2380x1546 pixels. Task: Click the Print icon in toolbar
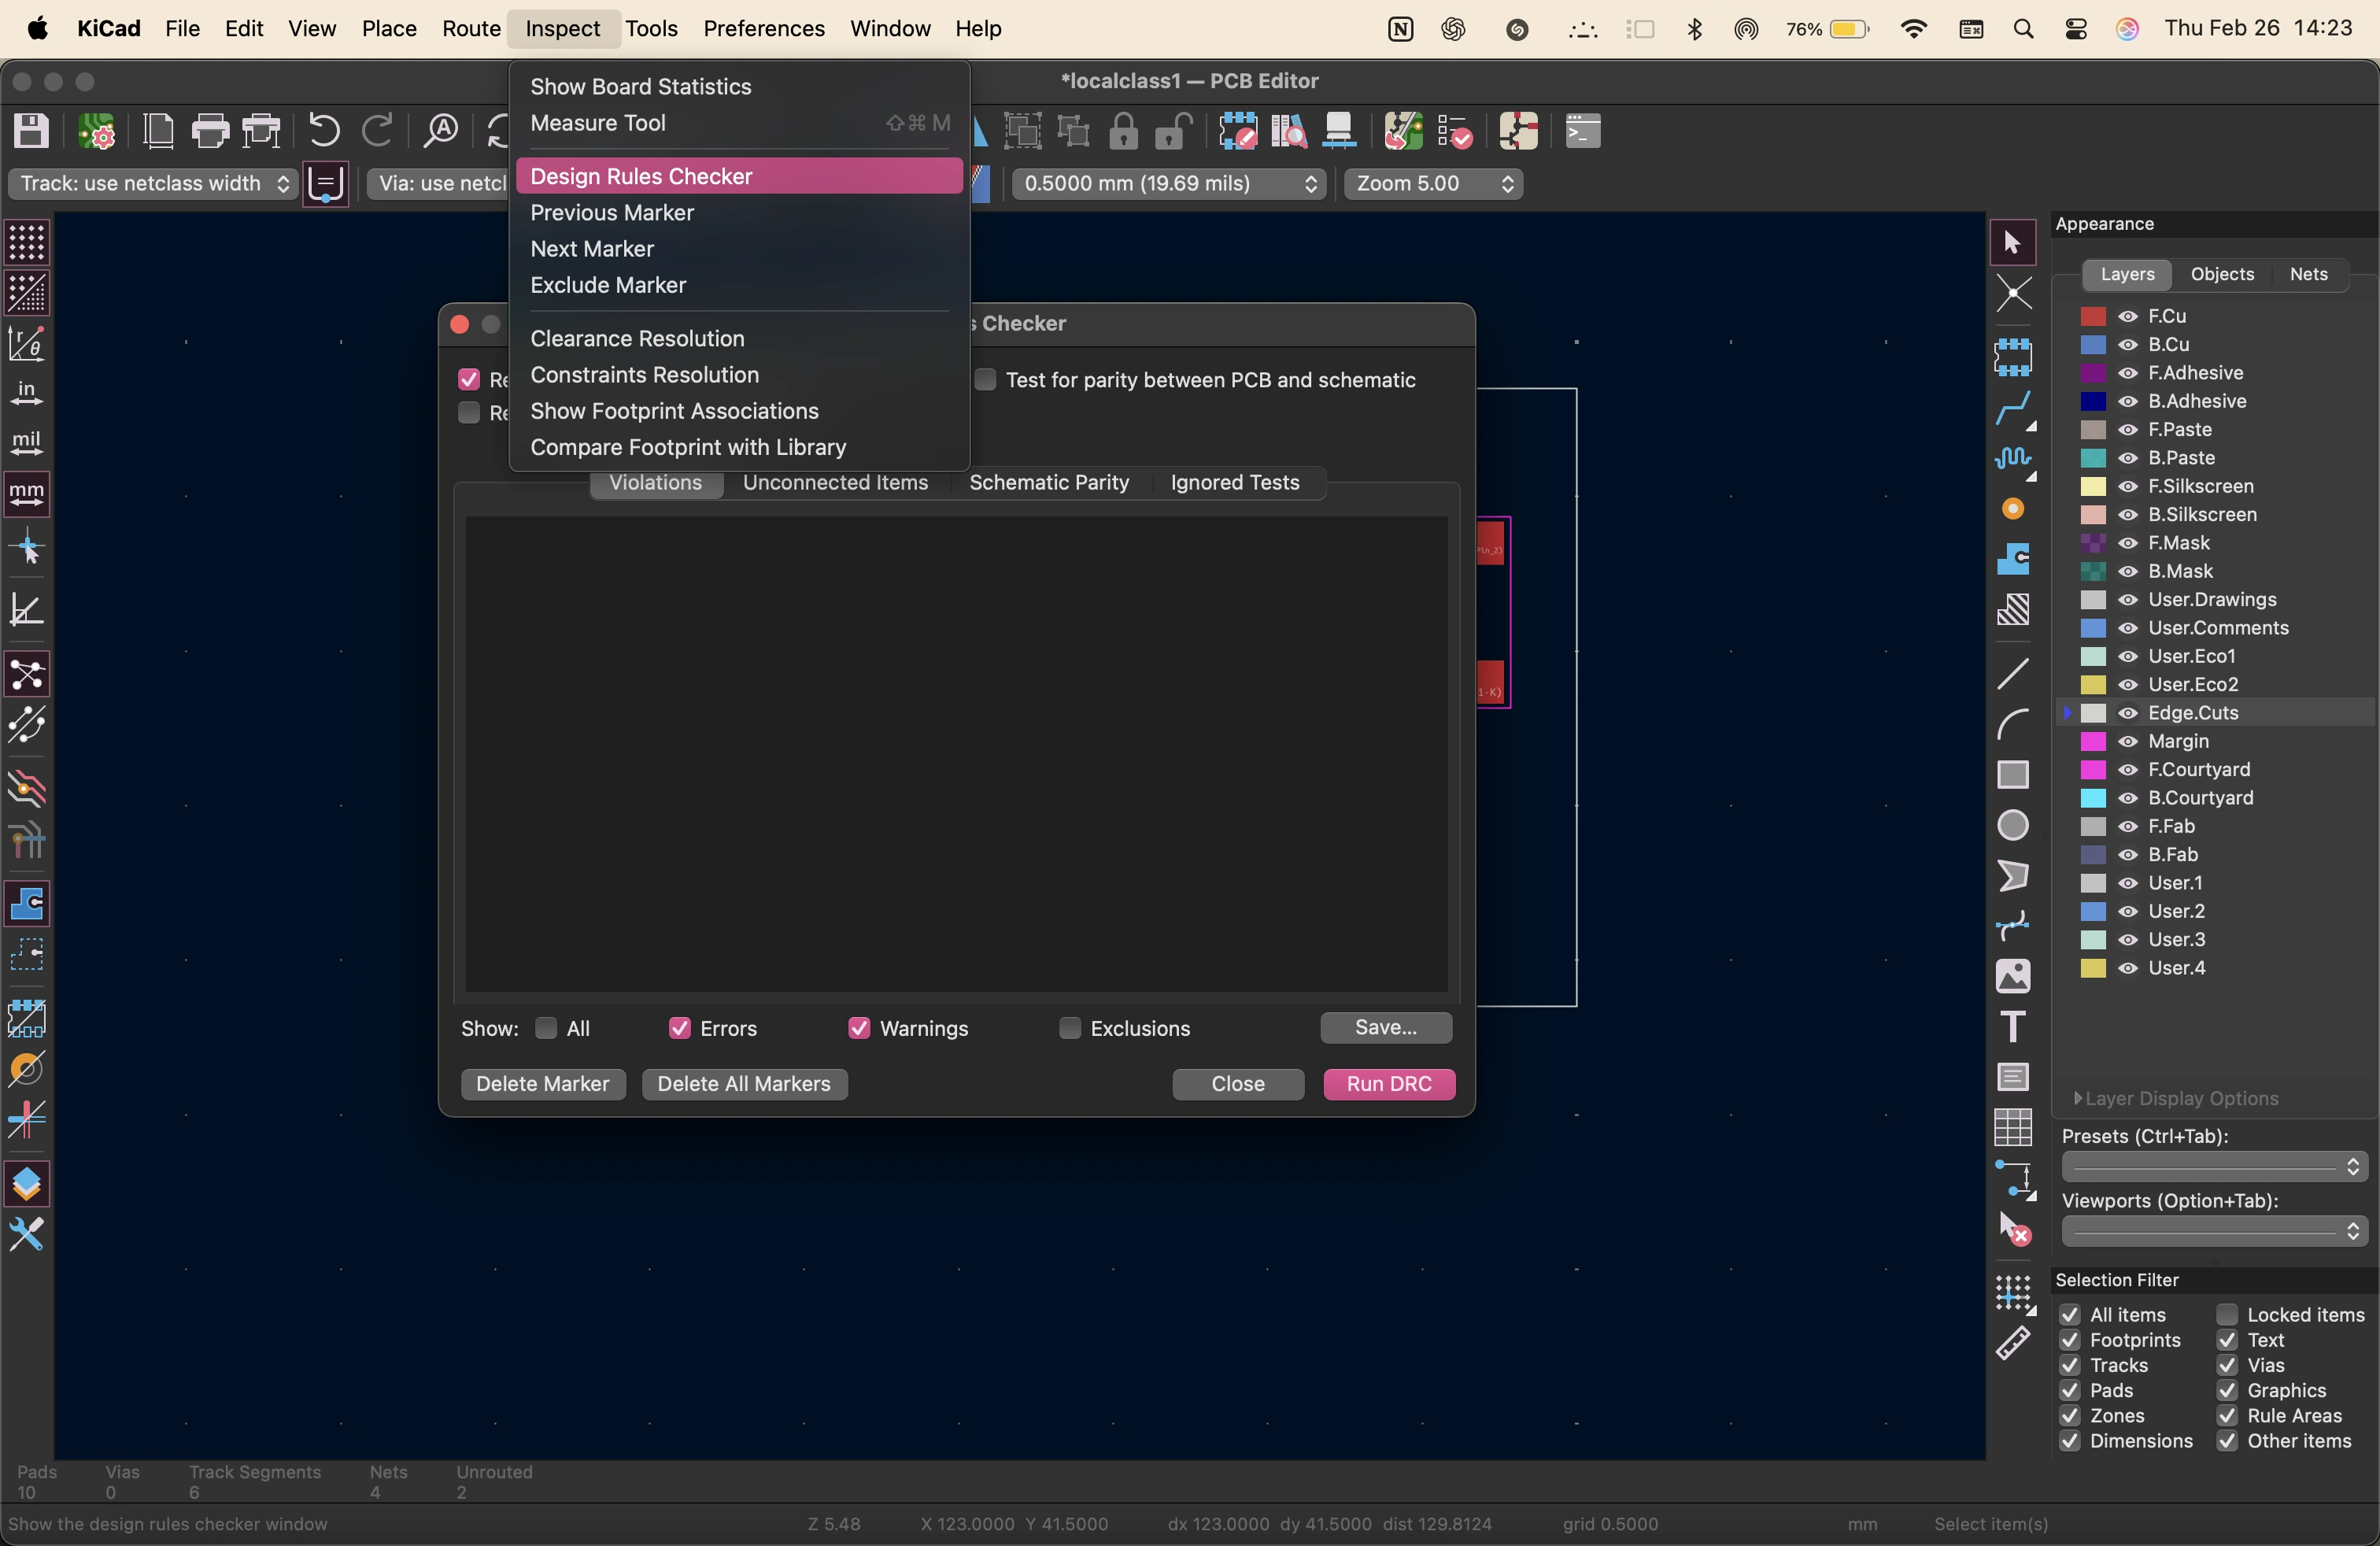[210, 131]
